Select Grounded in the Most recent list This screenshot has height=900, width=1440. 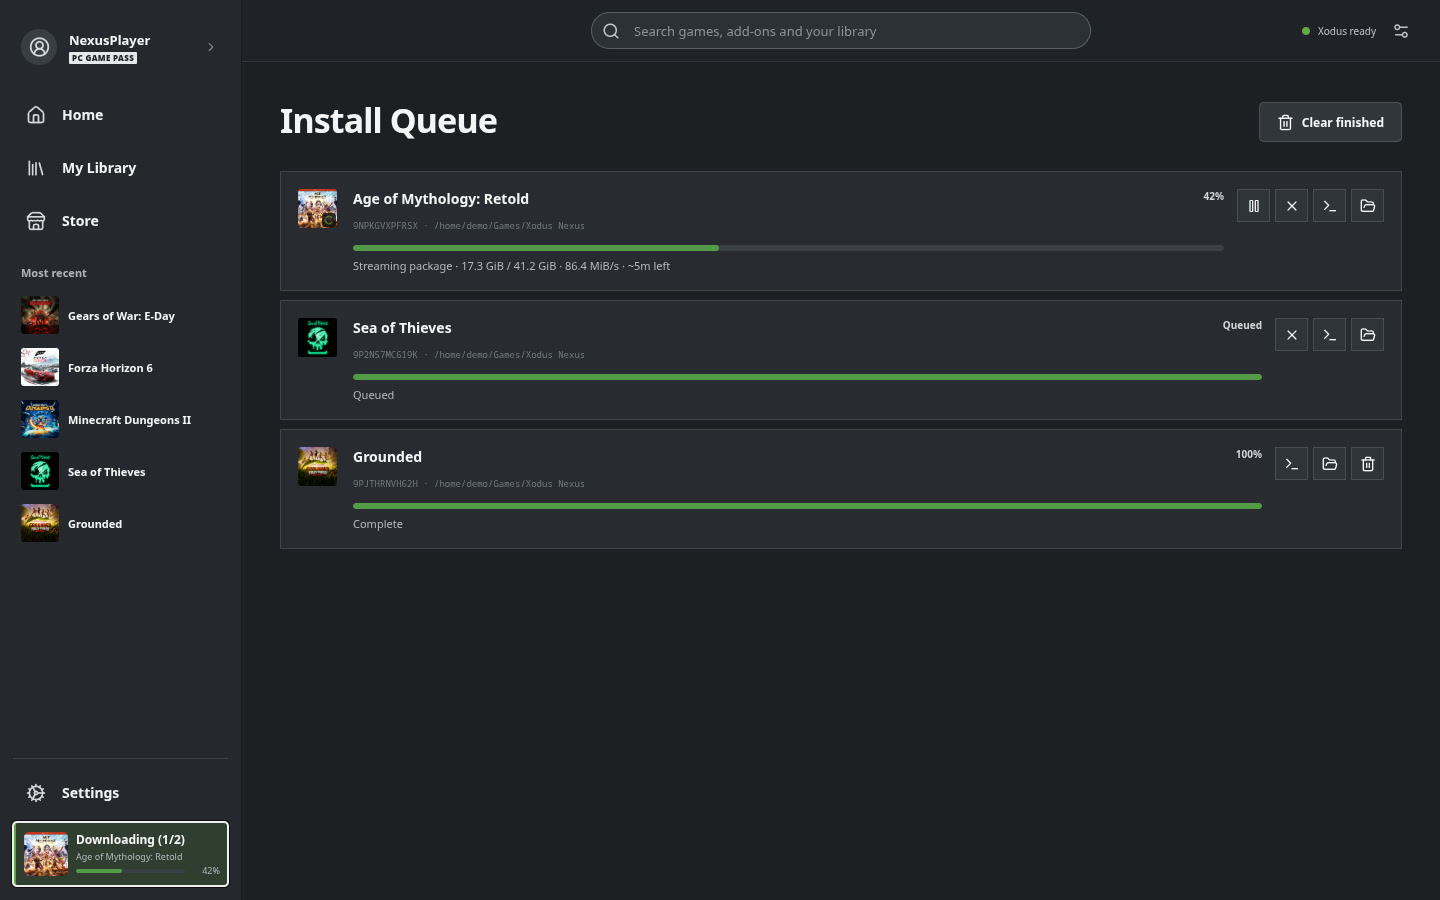coord(120,524)
